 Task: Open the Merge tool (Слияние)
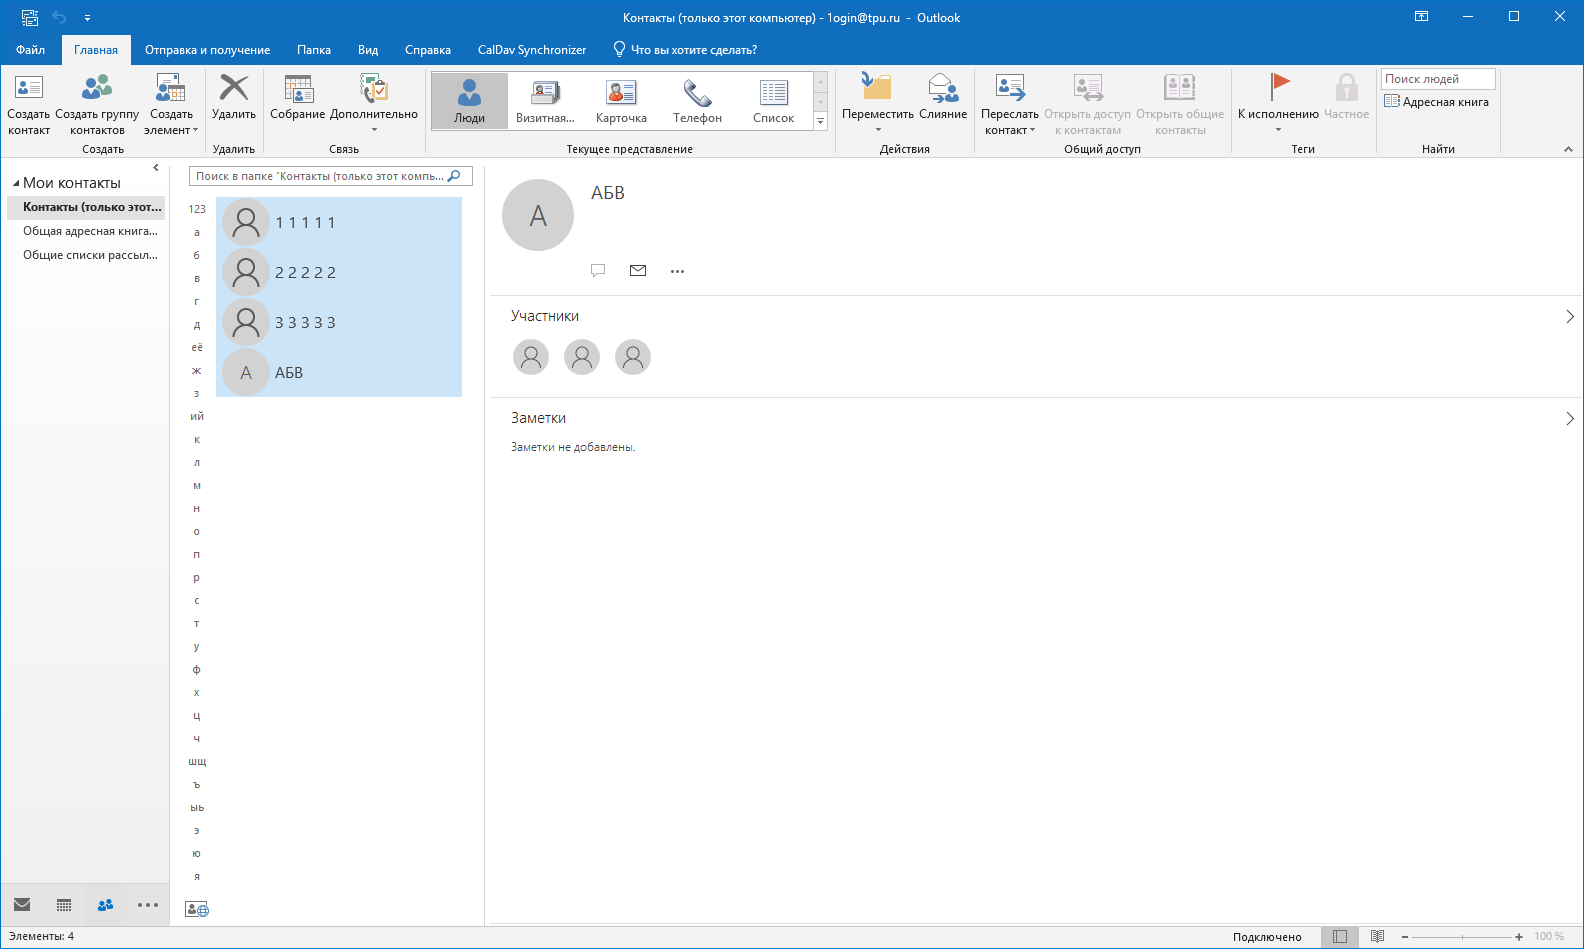coord(943,98)
